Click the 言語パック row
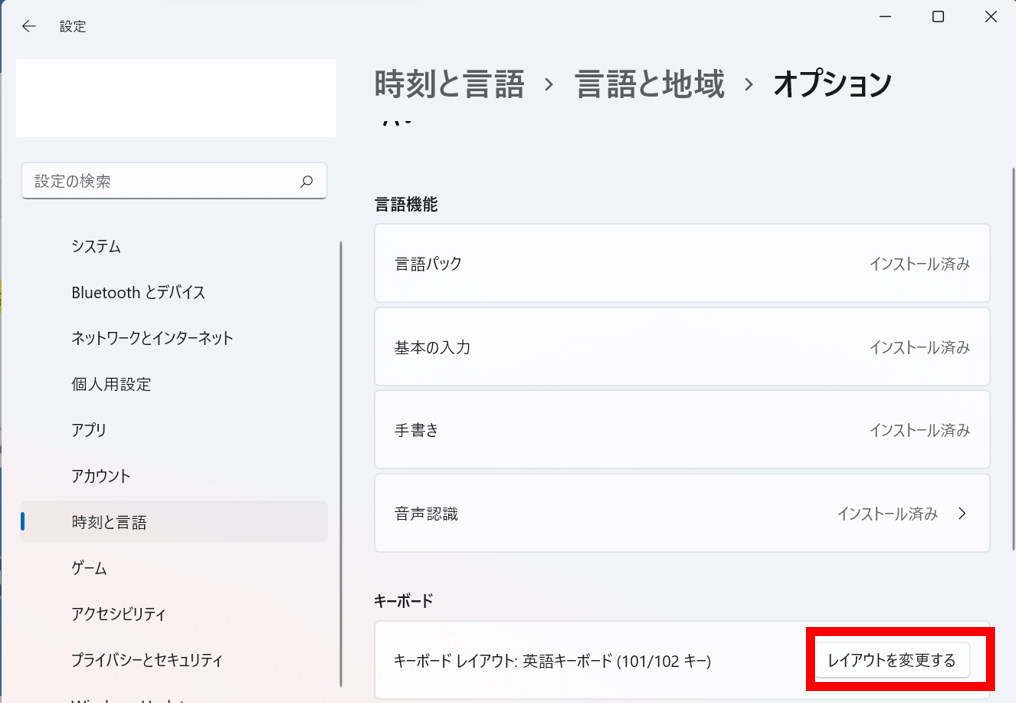 682,264
